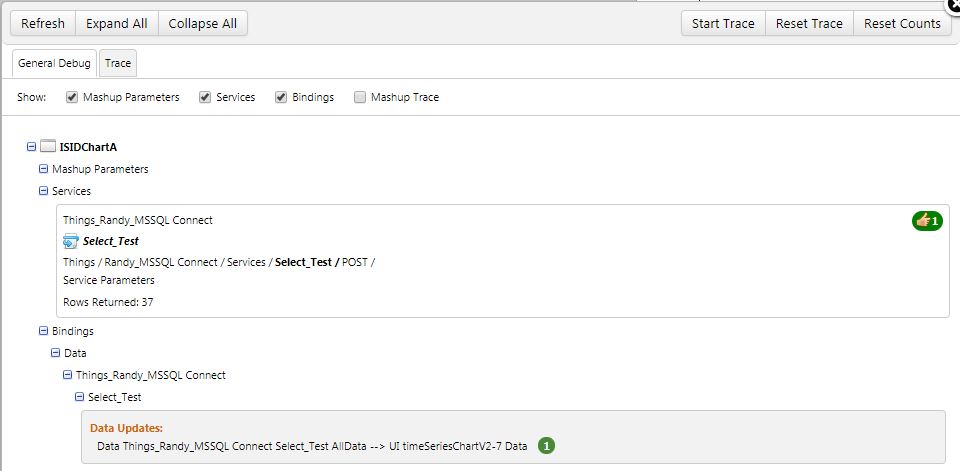The width and height of the screenshot is (960, 471).
Task: Collapse the ISIDChartA tree node
Action: (x=32, y=147)
